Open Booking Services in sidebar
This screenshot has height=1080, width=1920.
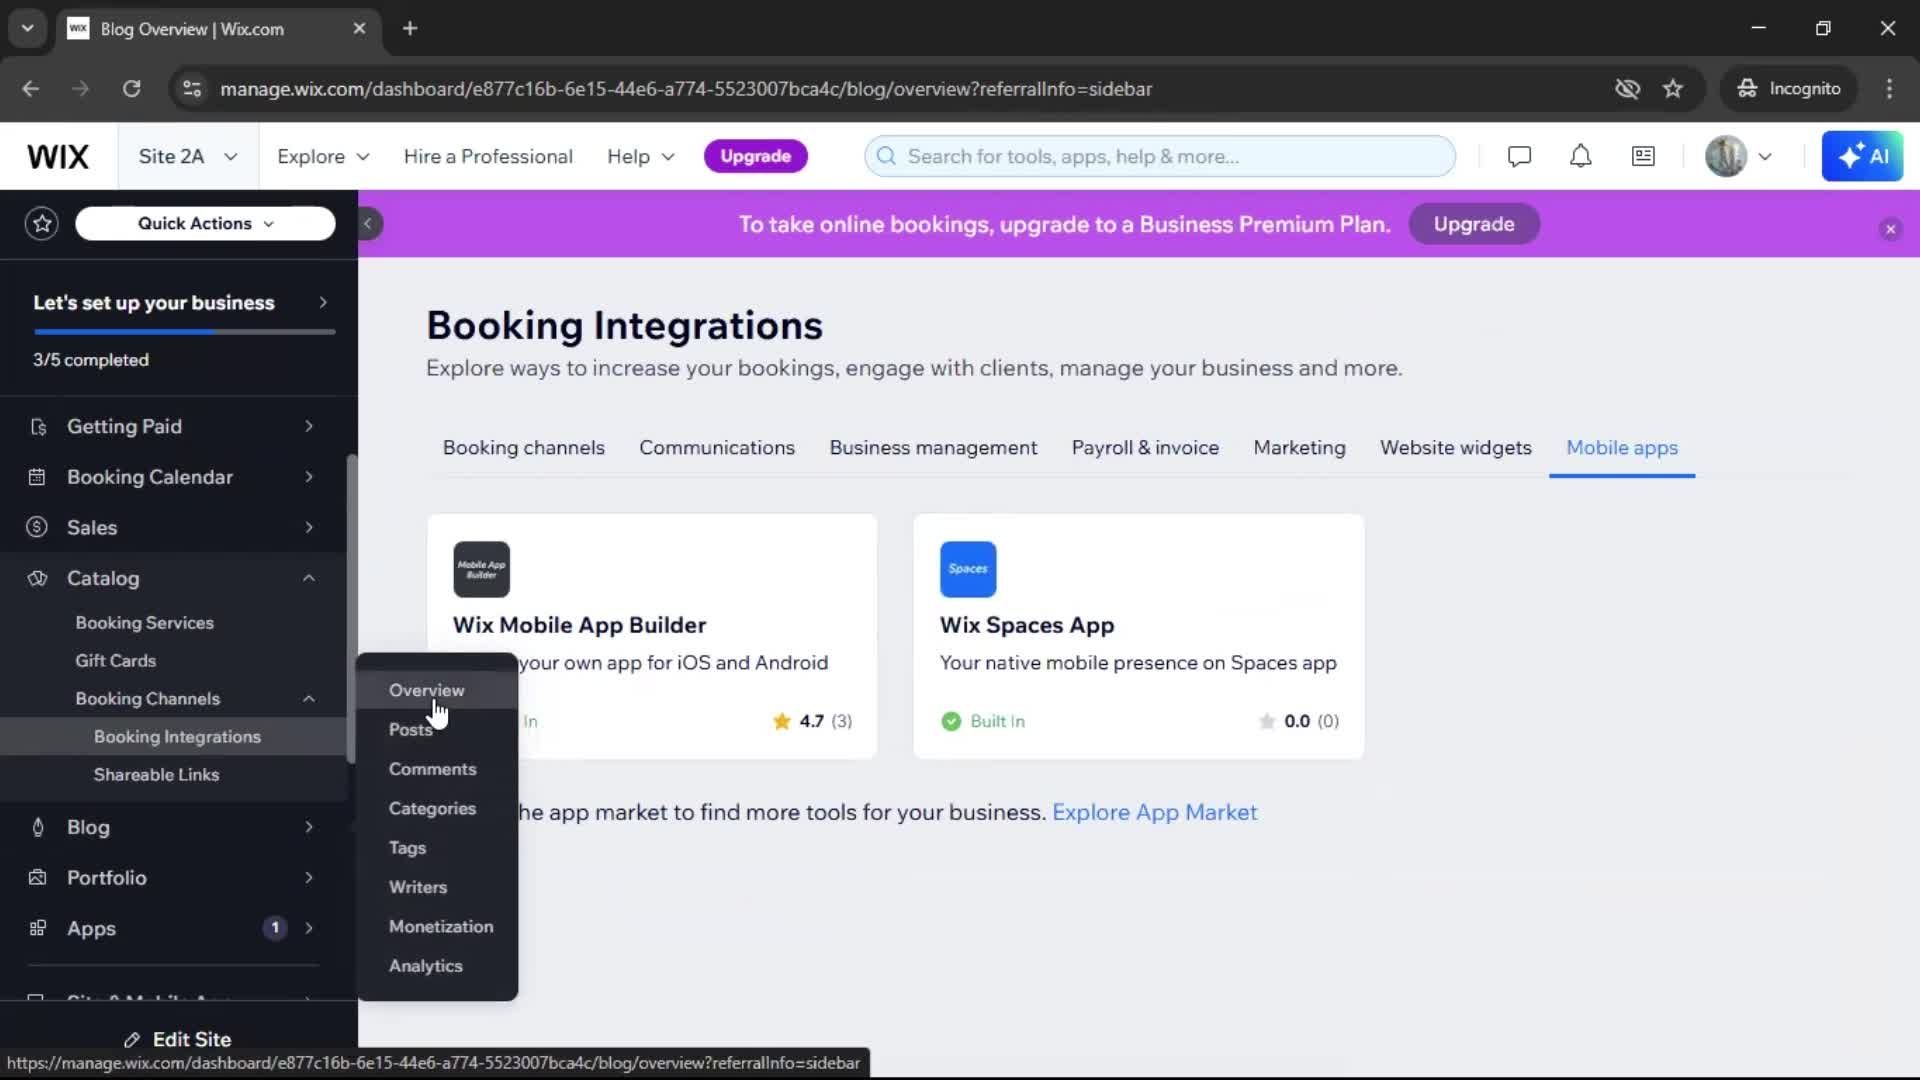145,623
